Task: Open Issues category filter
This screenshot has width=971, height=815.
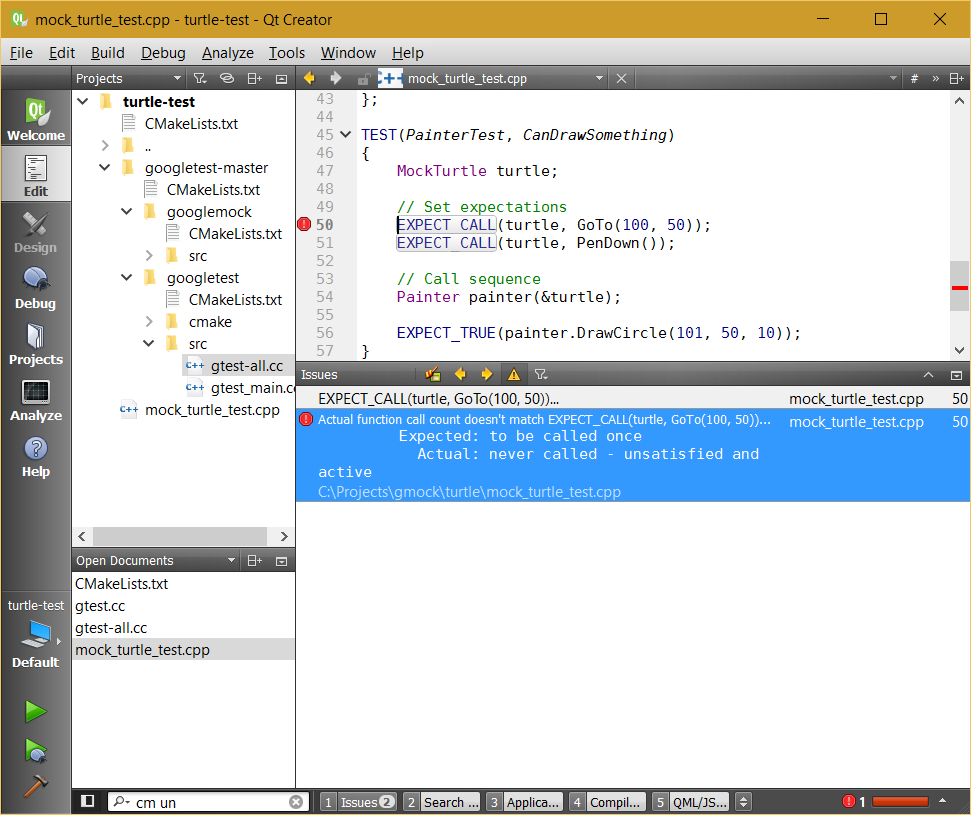Action: point(541,374)
